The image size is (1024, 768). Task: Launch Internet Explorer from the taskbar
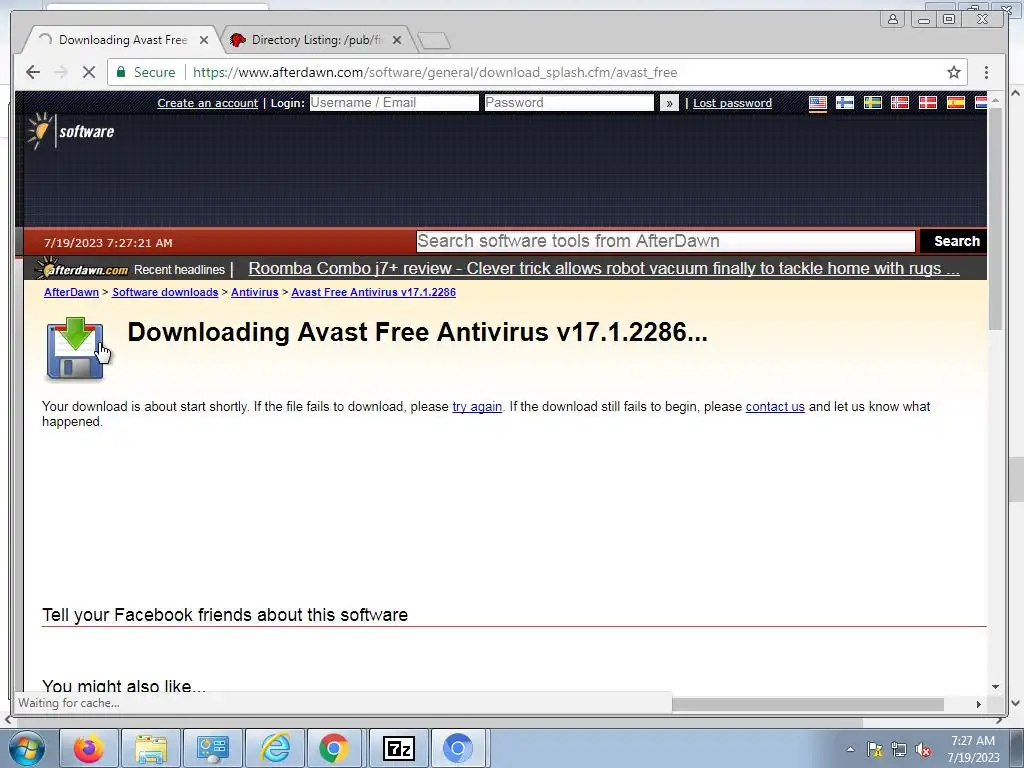click(x=274, y=748)
